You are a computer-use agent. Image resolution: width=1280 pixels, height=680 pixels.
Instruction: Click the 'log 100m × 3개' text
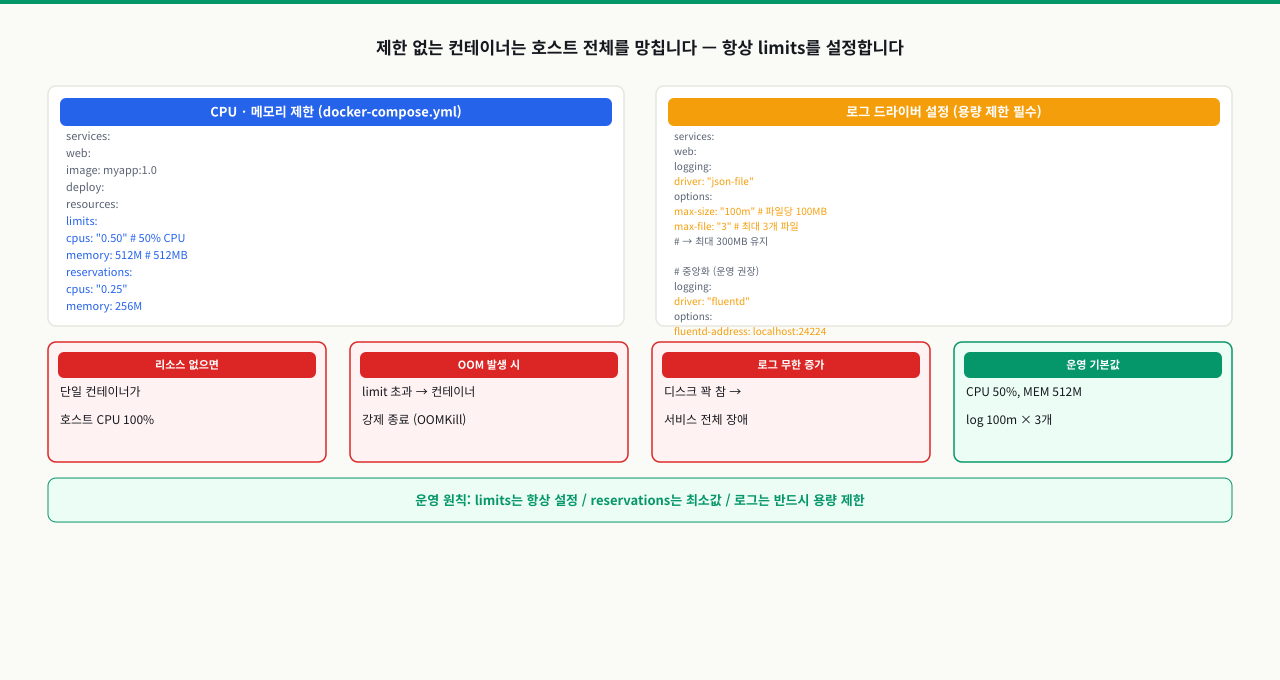pyautogui.click(x=1009, y=419)
